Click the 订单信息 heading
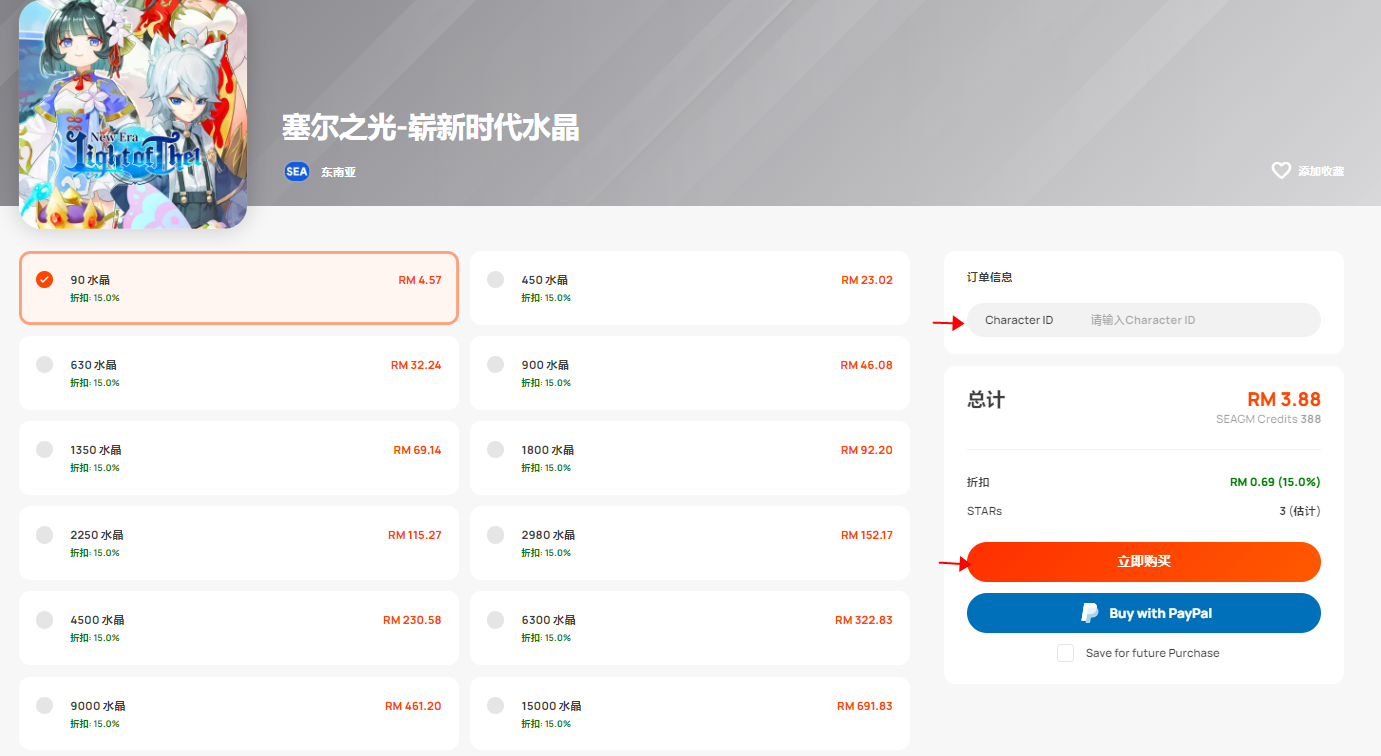1381x756 pixels. tap(990, 277)
